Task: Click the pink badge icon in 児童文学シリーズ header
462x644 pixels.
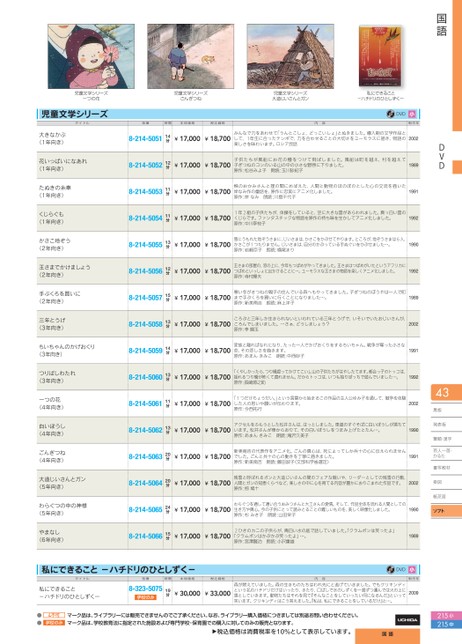Action: click(412, 114)
